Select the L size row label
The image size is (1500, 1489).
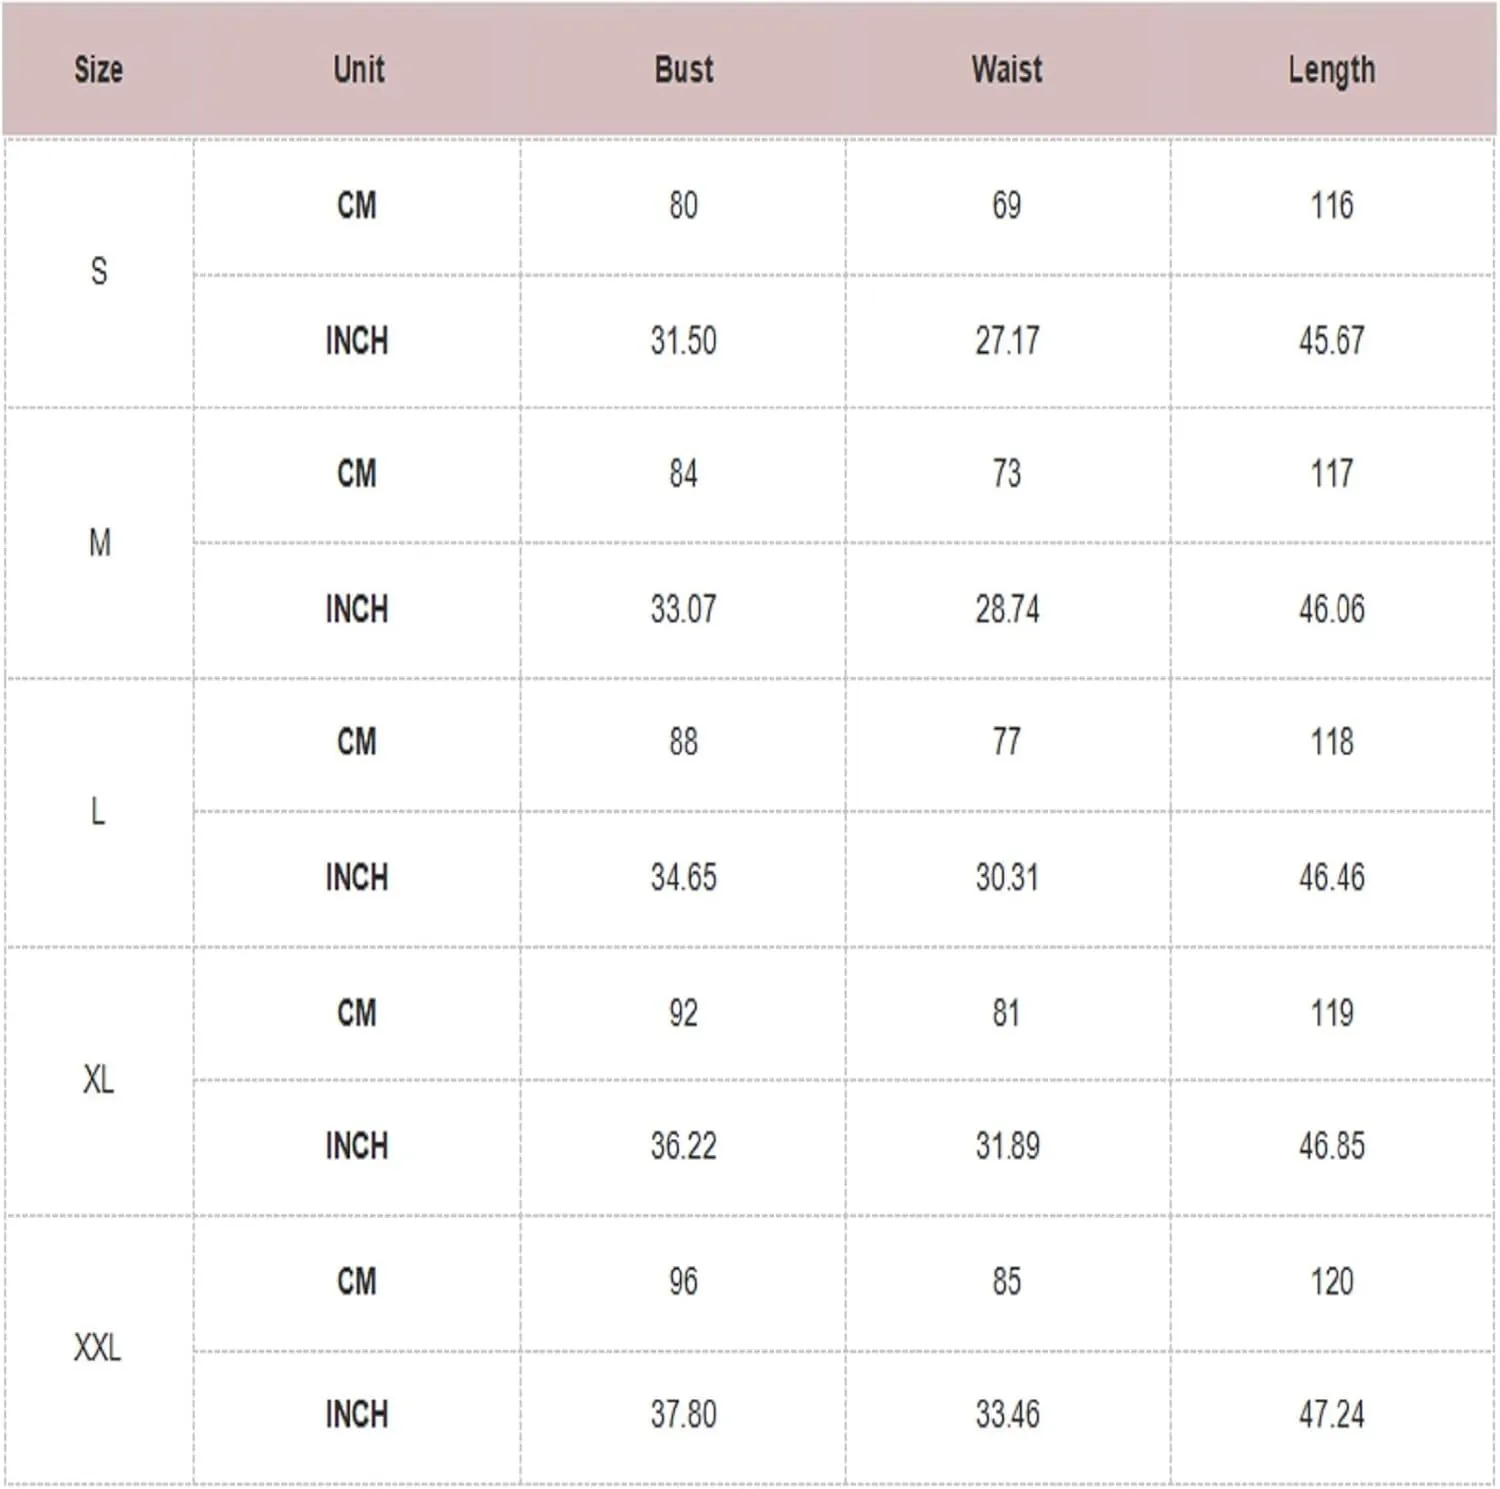click(x=98, y=811)
